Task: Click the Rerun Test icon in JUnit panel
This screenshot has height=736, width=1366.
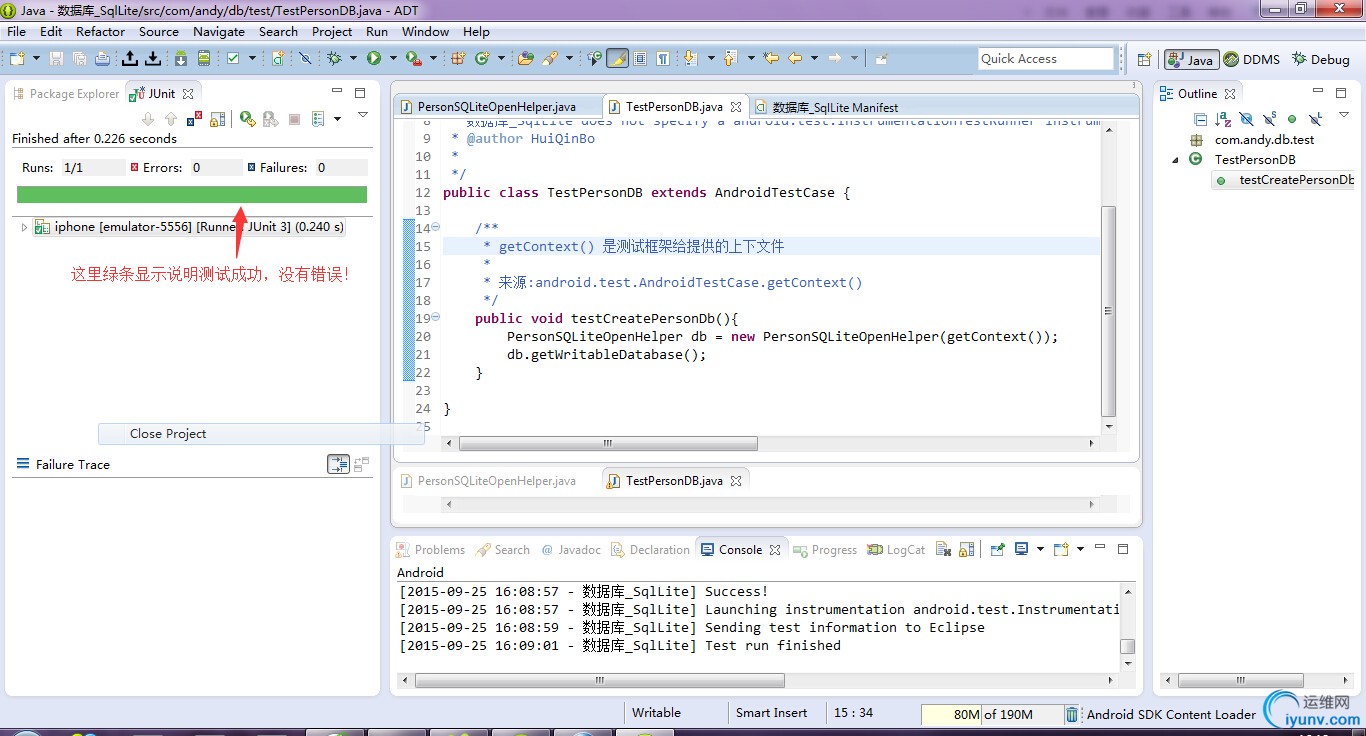Action: [247, 119]
